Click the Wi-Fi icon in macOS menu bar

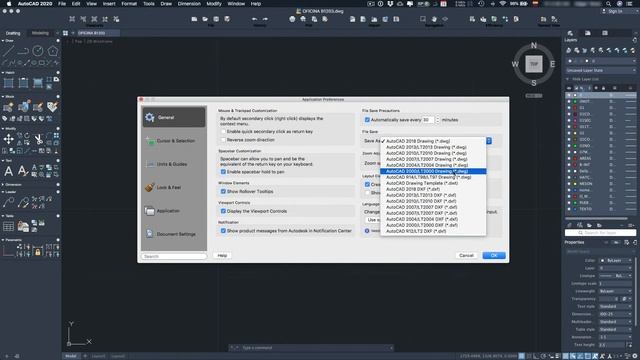(503, 4)
